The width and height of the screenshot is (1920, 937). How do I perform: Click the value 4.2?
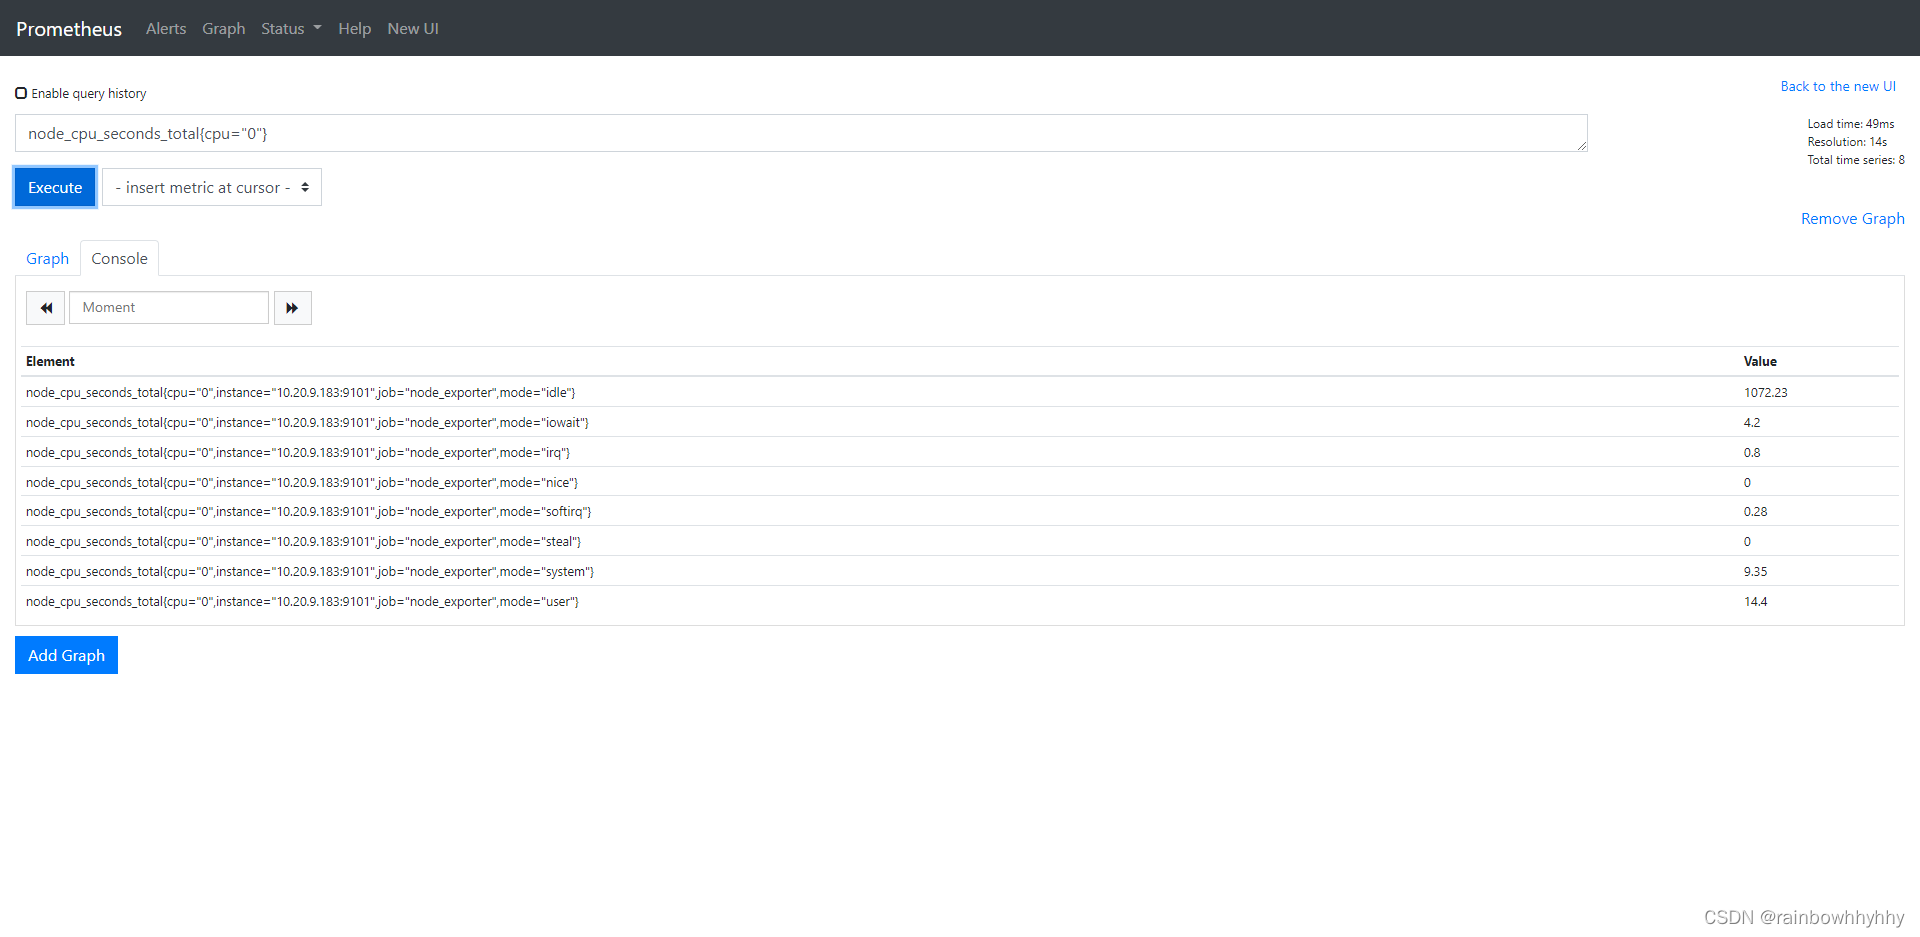tap(1752, 422)
